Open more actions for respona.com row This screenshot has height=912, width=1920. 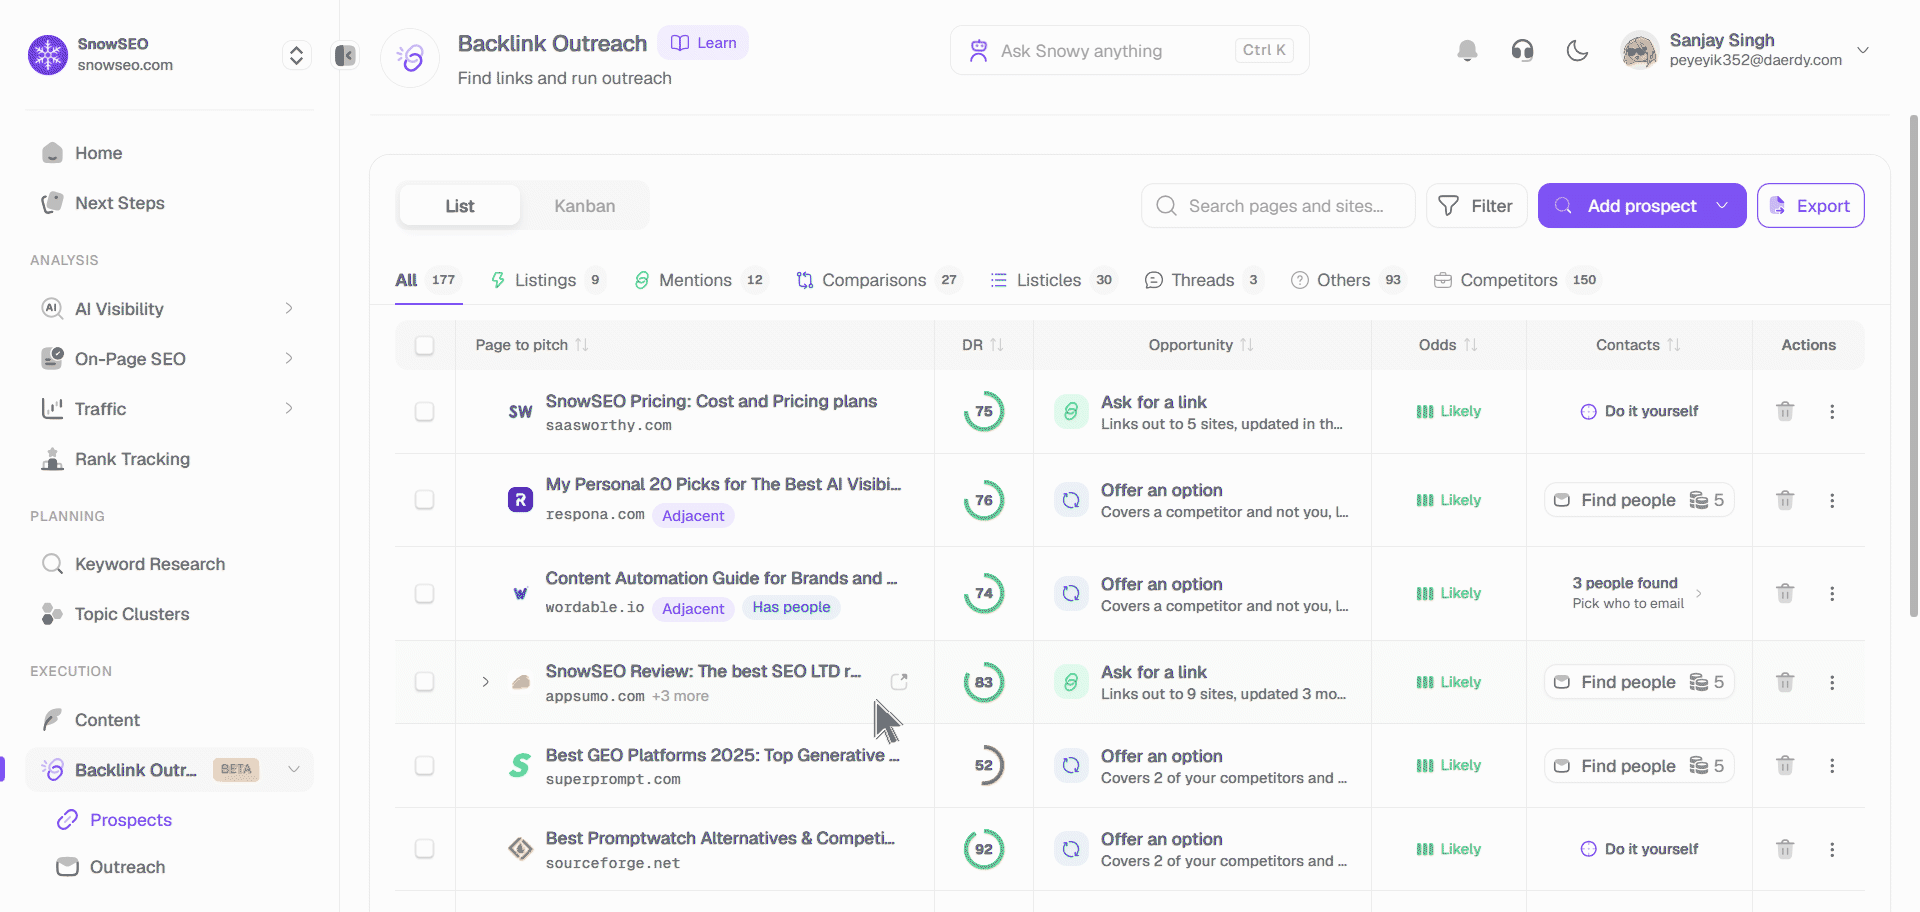click(1832, 500)
